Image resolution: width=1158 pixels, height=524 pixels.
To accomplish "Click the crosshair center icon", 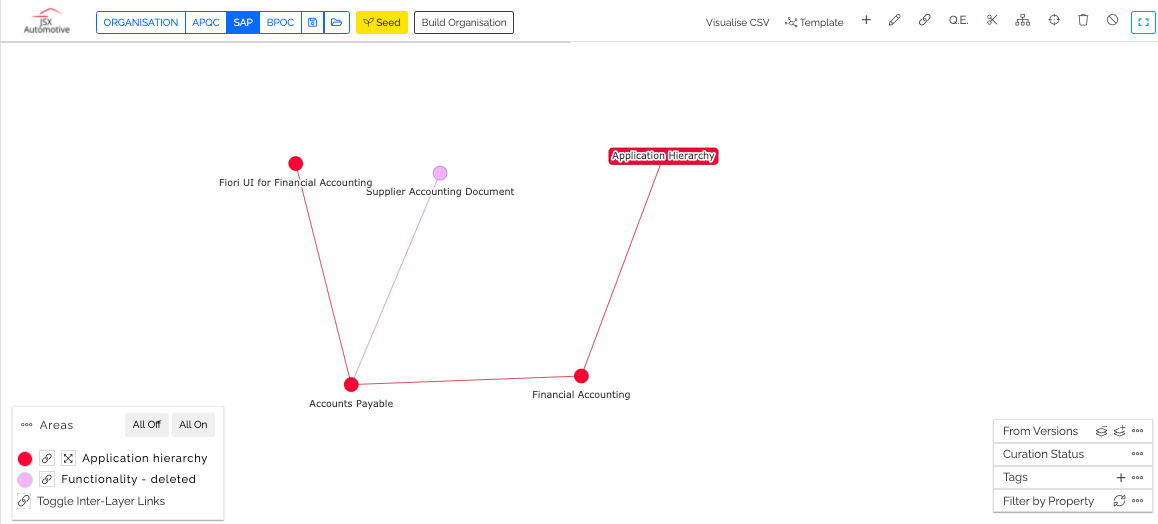I will [x=1054, y=21].
